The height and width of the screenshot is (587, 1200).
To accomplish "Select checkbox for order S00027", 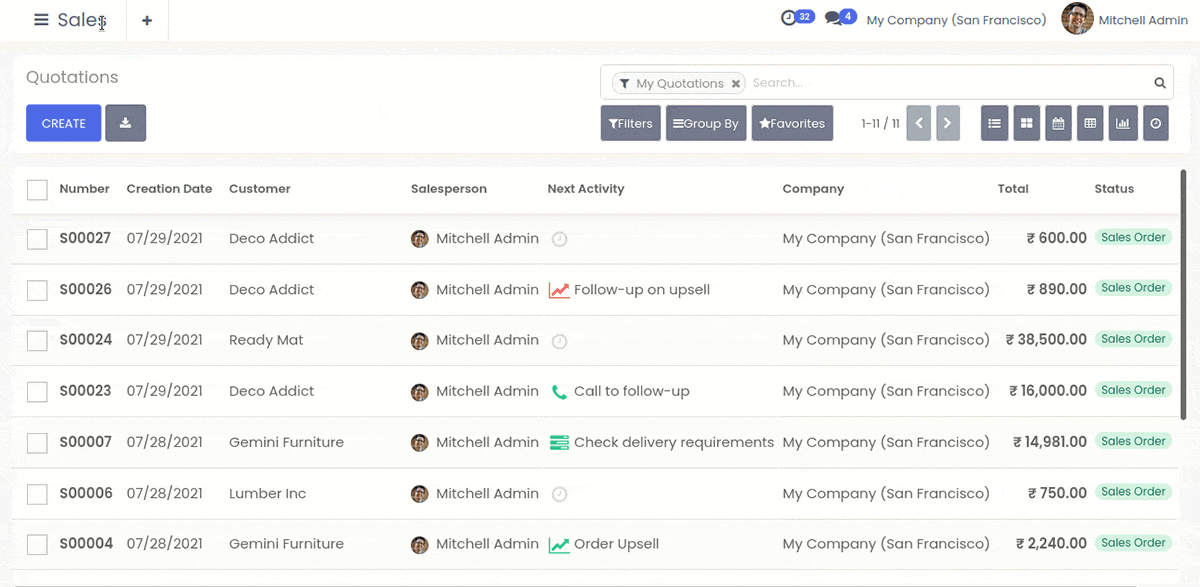I will coord(37,239).
